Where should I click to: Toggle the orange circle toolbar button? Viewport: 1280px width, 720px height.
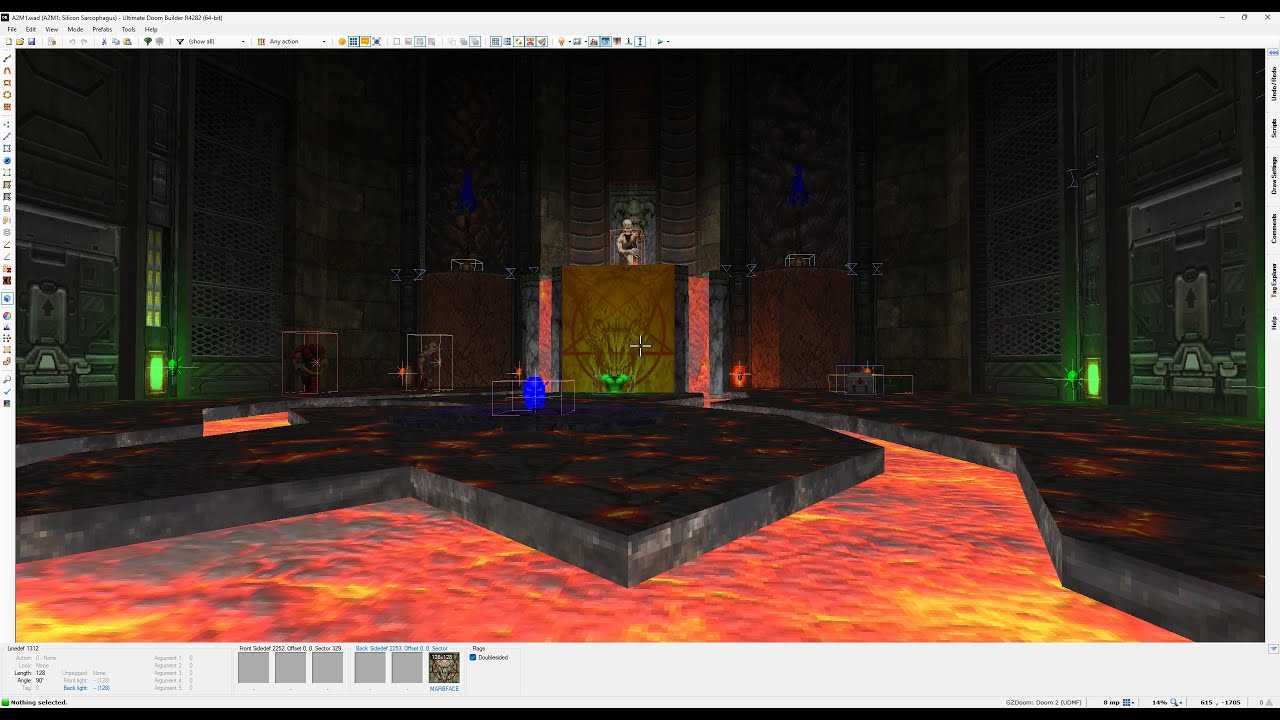pos(342,41)
